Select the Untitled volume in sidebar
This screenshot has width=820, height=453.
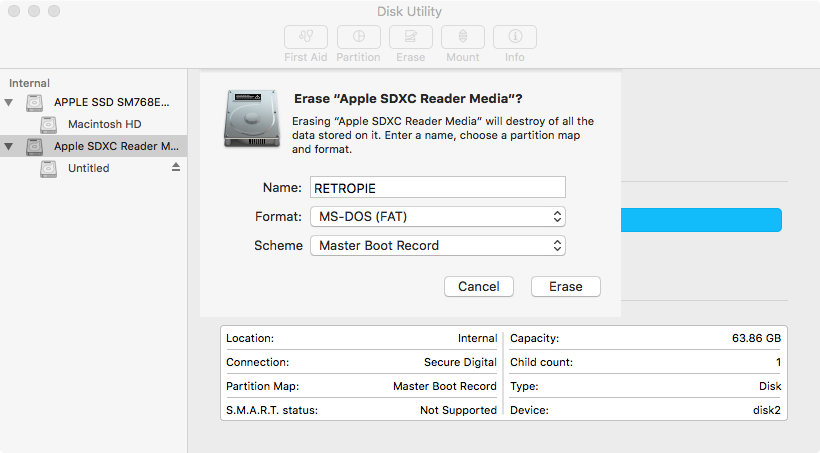click(x=88, y=168)
